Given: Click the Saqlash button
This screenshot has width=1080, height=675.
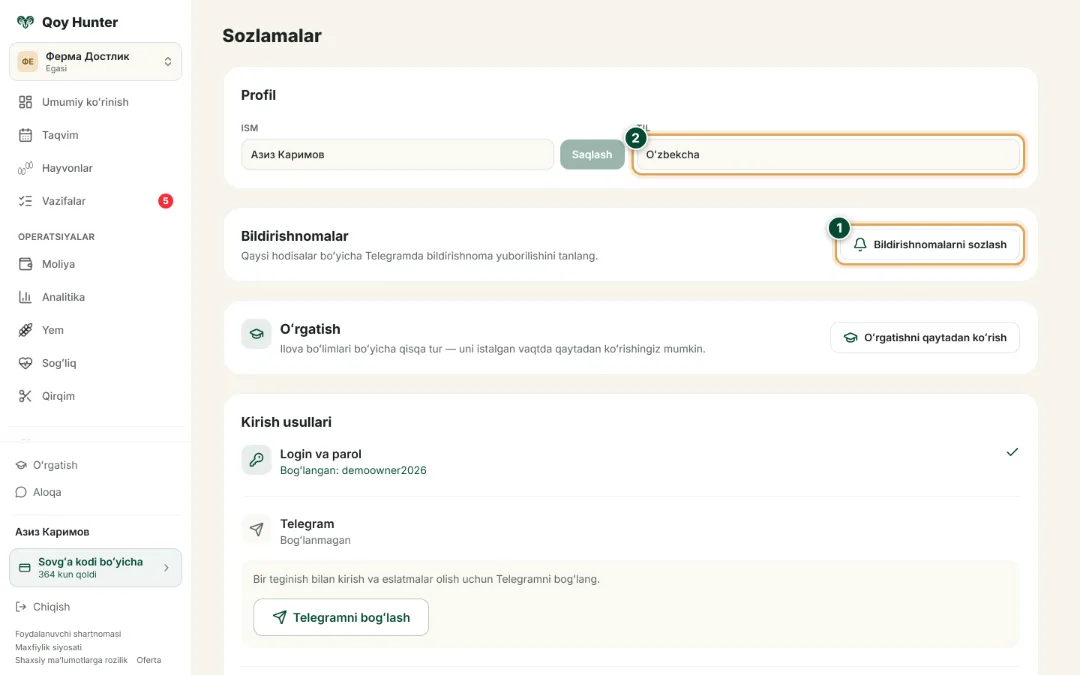Looking at the screenshot, I should (x=592, y=154).
